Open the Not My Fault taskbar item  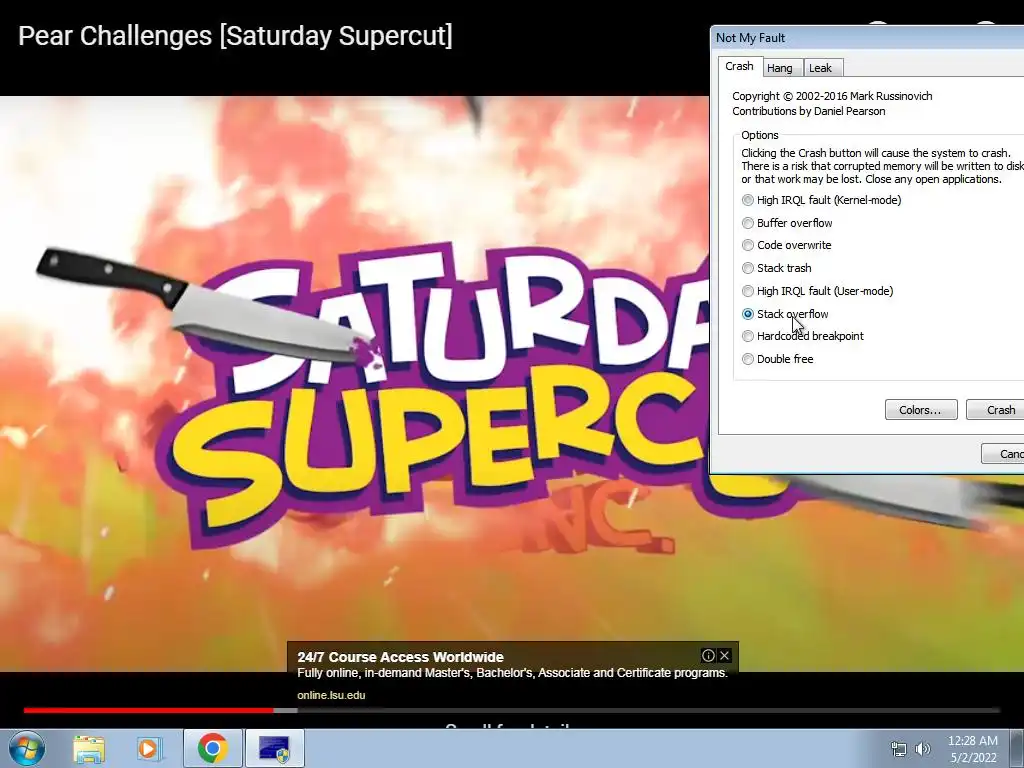[274, 748]
